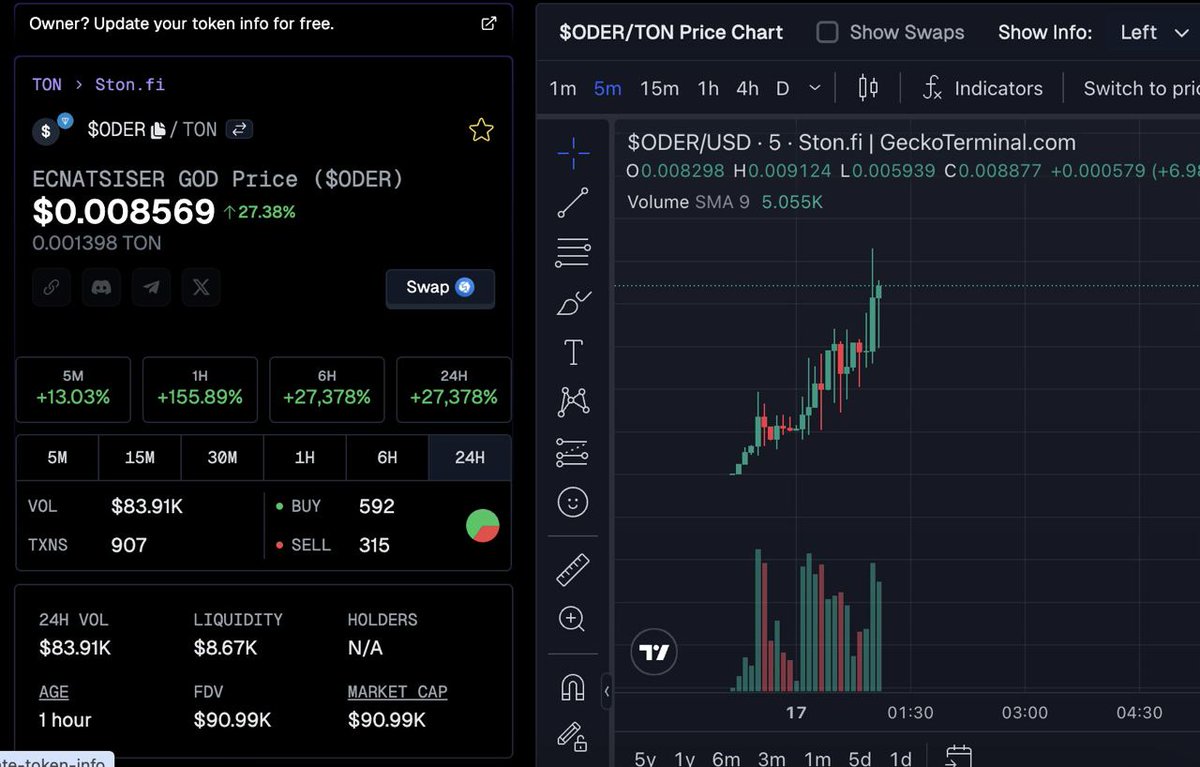The height and width of the screenshot is (767, 1200).
Task: Open the chart patterns tool
Action: point(573,402)
